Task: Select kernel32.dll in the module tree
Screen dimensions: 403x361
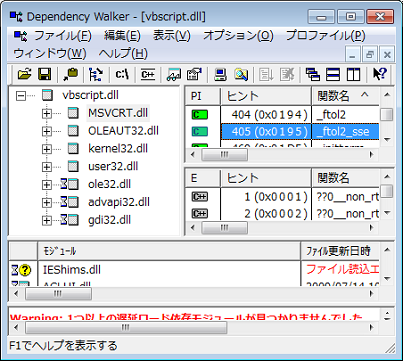Action: tap(118, 148)
